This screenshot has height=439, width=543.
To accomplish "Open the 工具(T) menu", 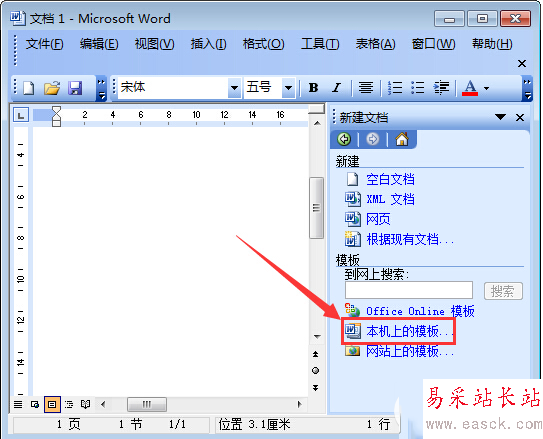I will pyautogui.click(x=320, y=44).
